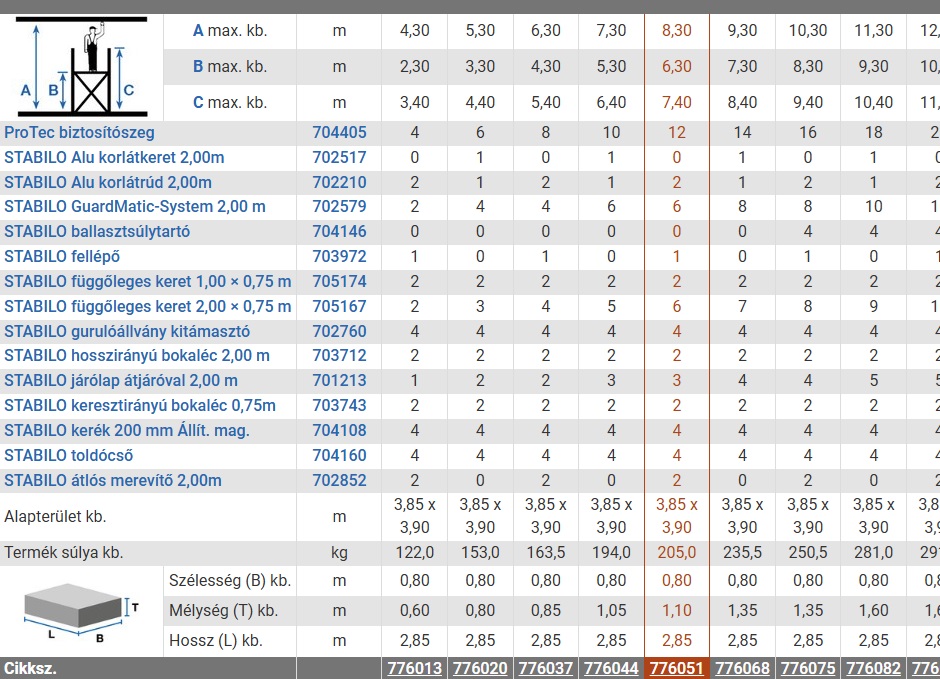Click the 'Alapterület kb.' row label
This screenshot has width=940, height=679.
[x=55, y=517]
